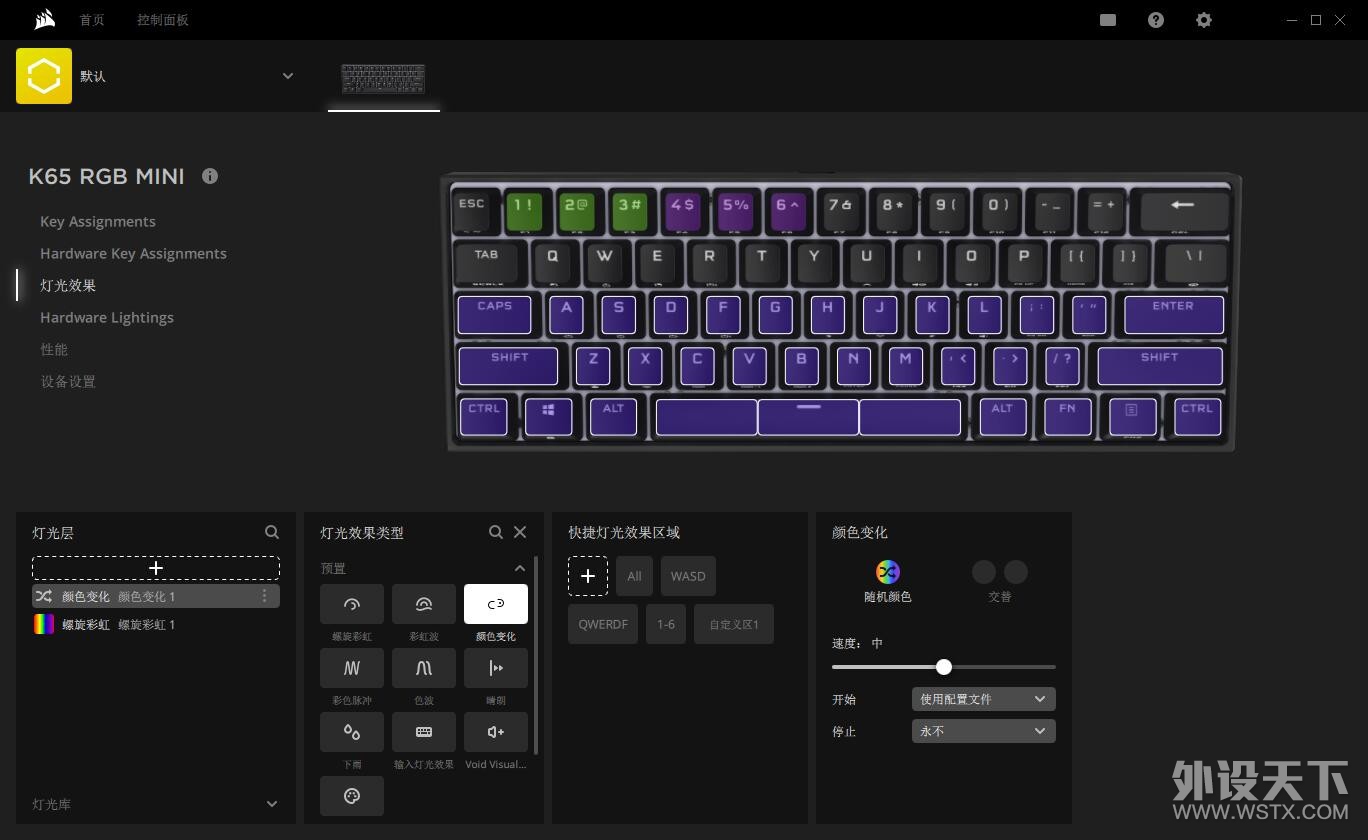Choose 交替 alternating color mode
The width and height of the screenshot is (1368, 840).
point(1000,581)
